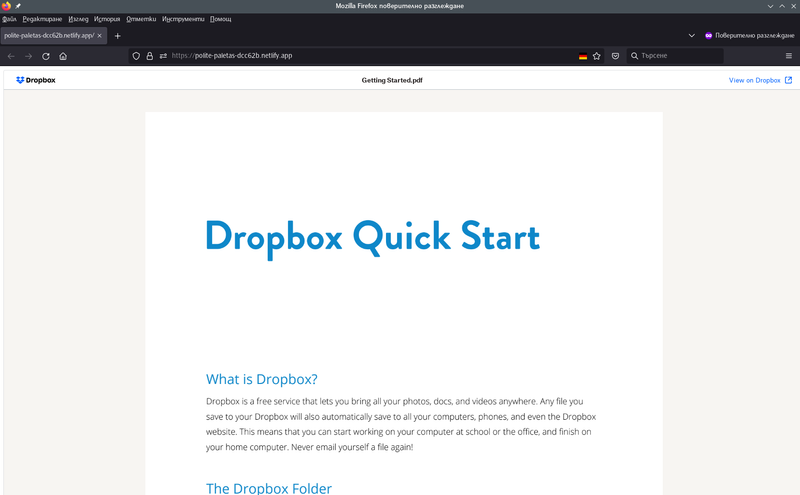800x495 pixels.
Task: Open the Файл menu
Action: tap(9, 19)
